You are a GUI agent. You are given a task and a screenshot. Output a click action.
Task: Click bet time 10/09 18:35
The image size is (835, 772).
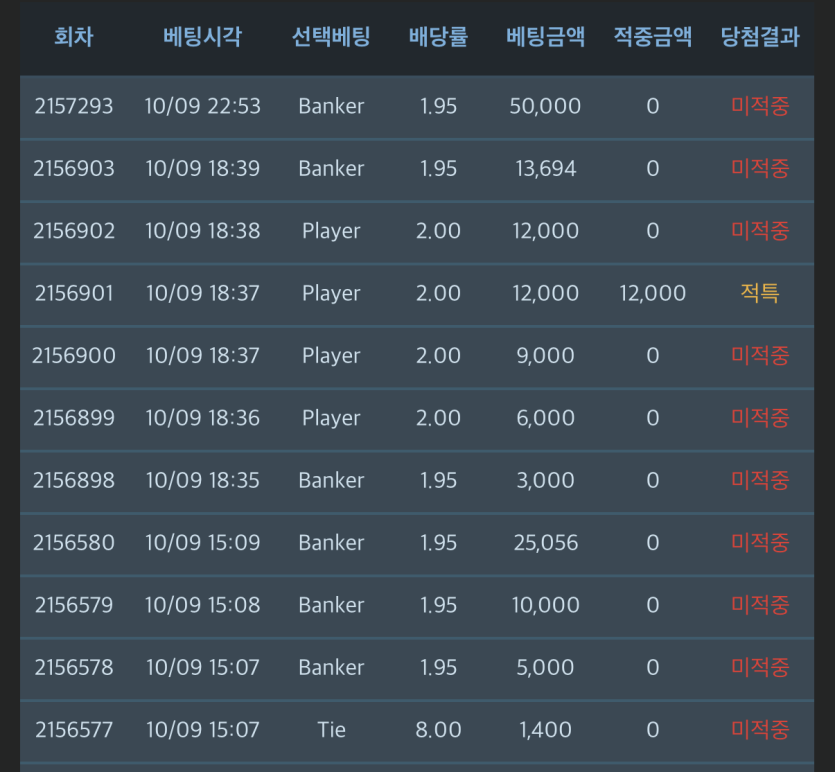(202, 480)
